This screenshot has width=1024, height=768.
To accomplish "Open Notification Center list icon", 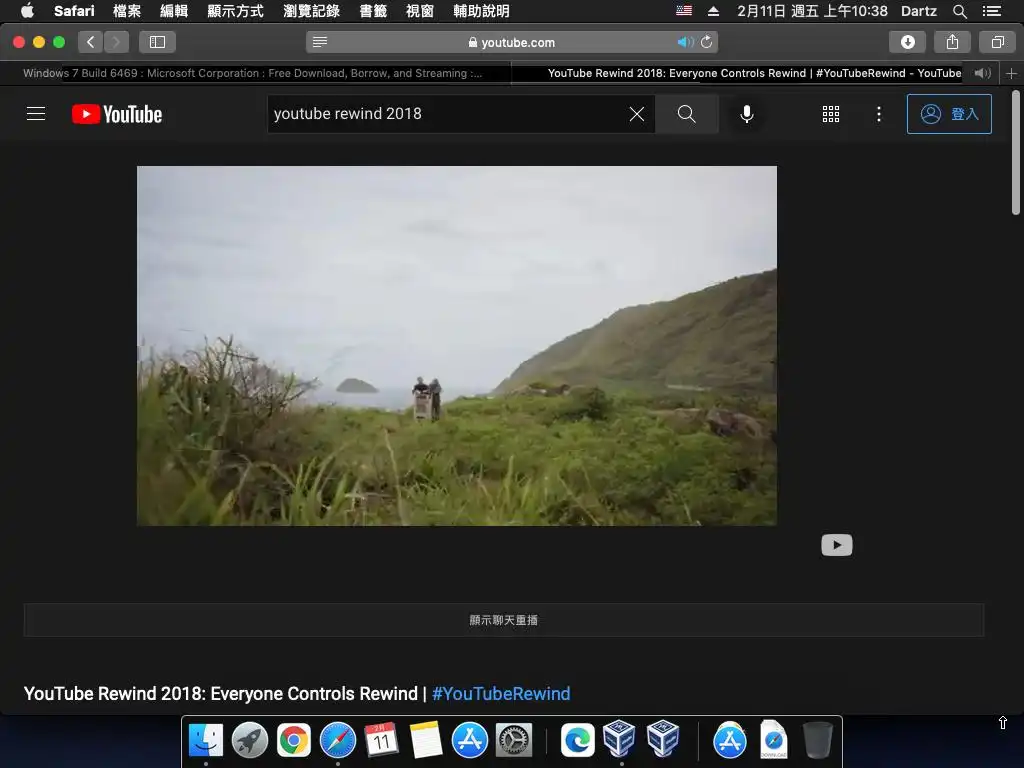I will (992, 10).
